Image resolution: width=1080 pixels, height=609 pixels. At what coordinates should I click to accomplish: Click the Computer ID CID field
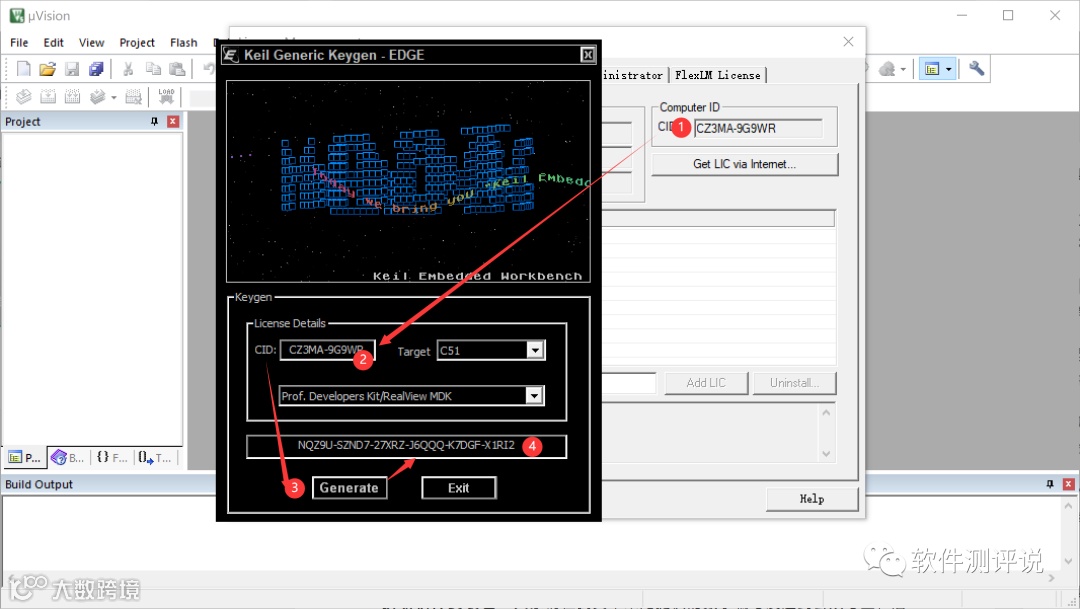(758, 128)
